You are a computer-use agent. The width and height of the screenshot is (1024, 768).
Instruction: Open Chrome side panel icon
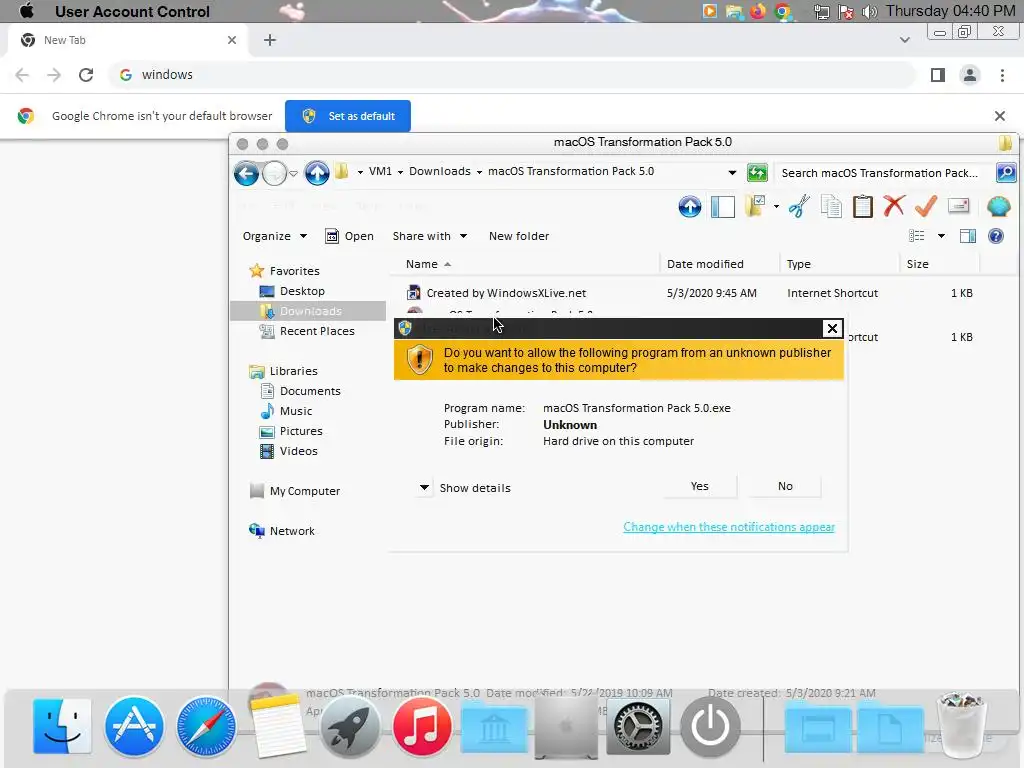[938, 75]
